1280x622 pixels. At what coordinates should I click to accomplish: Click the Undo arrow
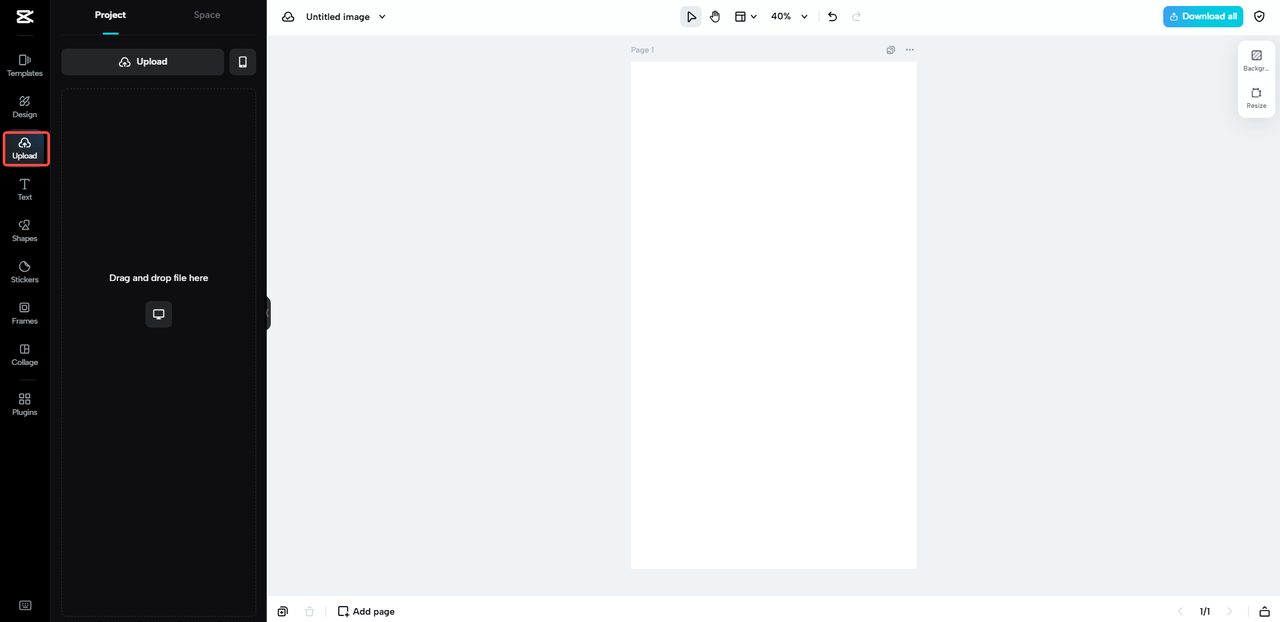tap(832, 16)
